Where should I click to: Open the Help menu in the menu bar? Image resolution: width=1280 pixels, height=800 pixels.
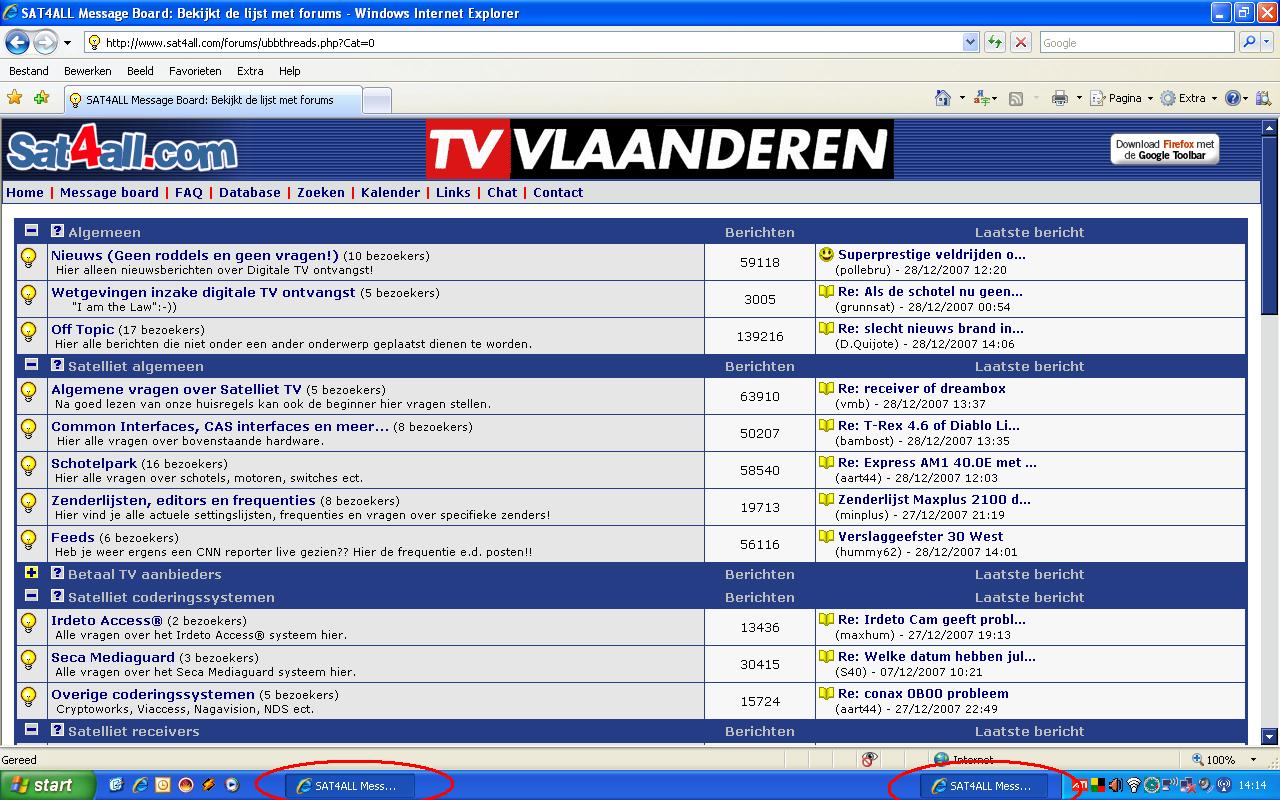pyautogui.click(x=290, y=71)
